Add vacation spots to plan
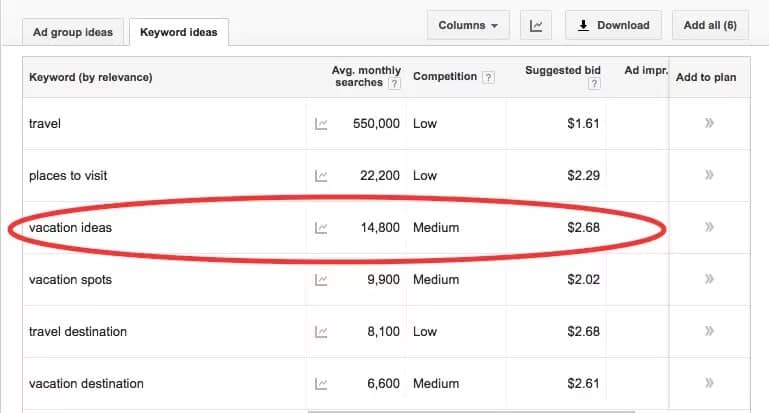Viewport: 769px width, 413px height. pyautogui.click(x=709, y=279)
